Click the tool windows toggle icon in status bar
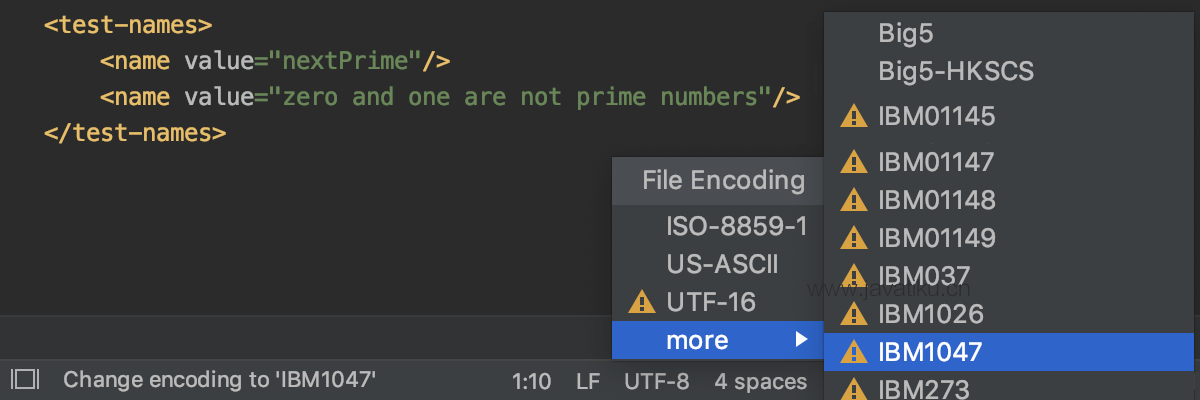Screen dimensions: 1200x400 point(25,380)
